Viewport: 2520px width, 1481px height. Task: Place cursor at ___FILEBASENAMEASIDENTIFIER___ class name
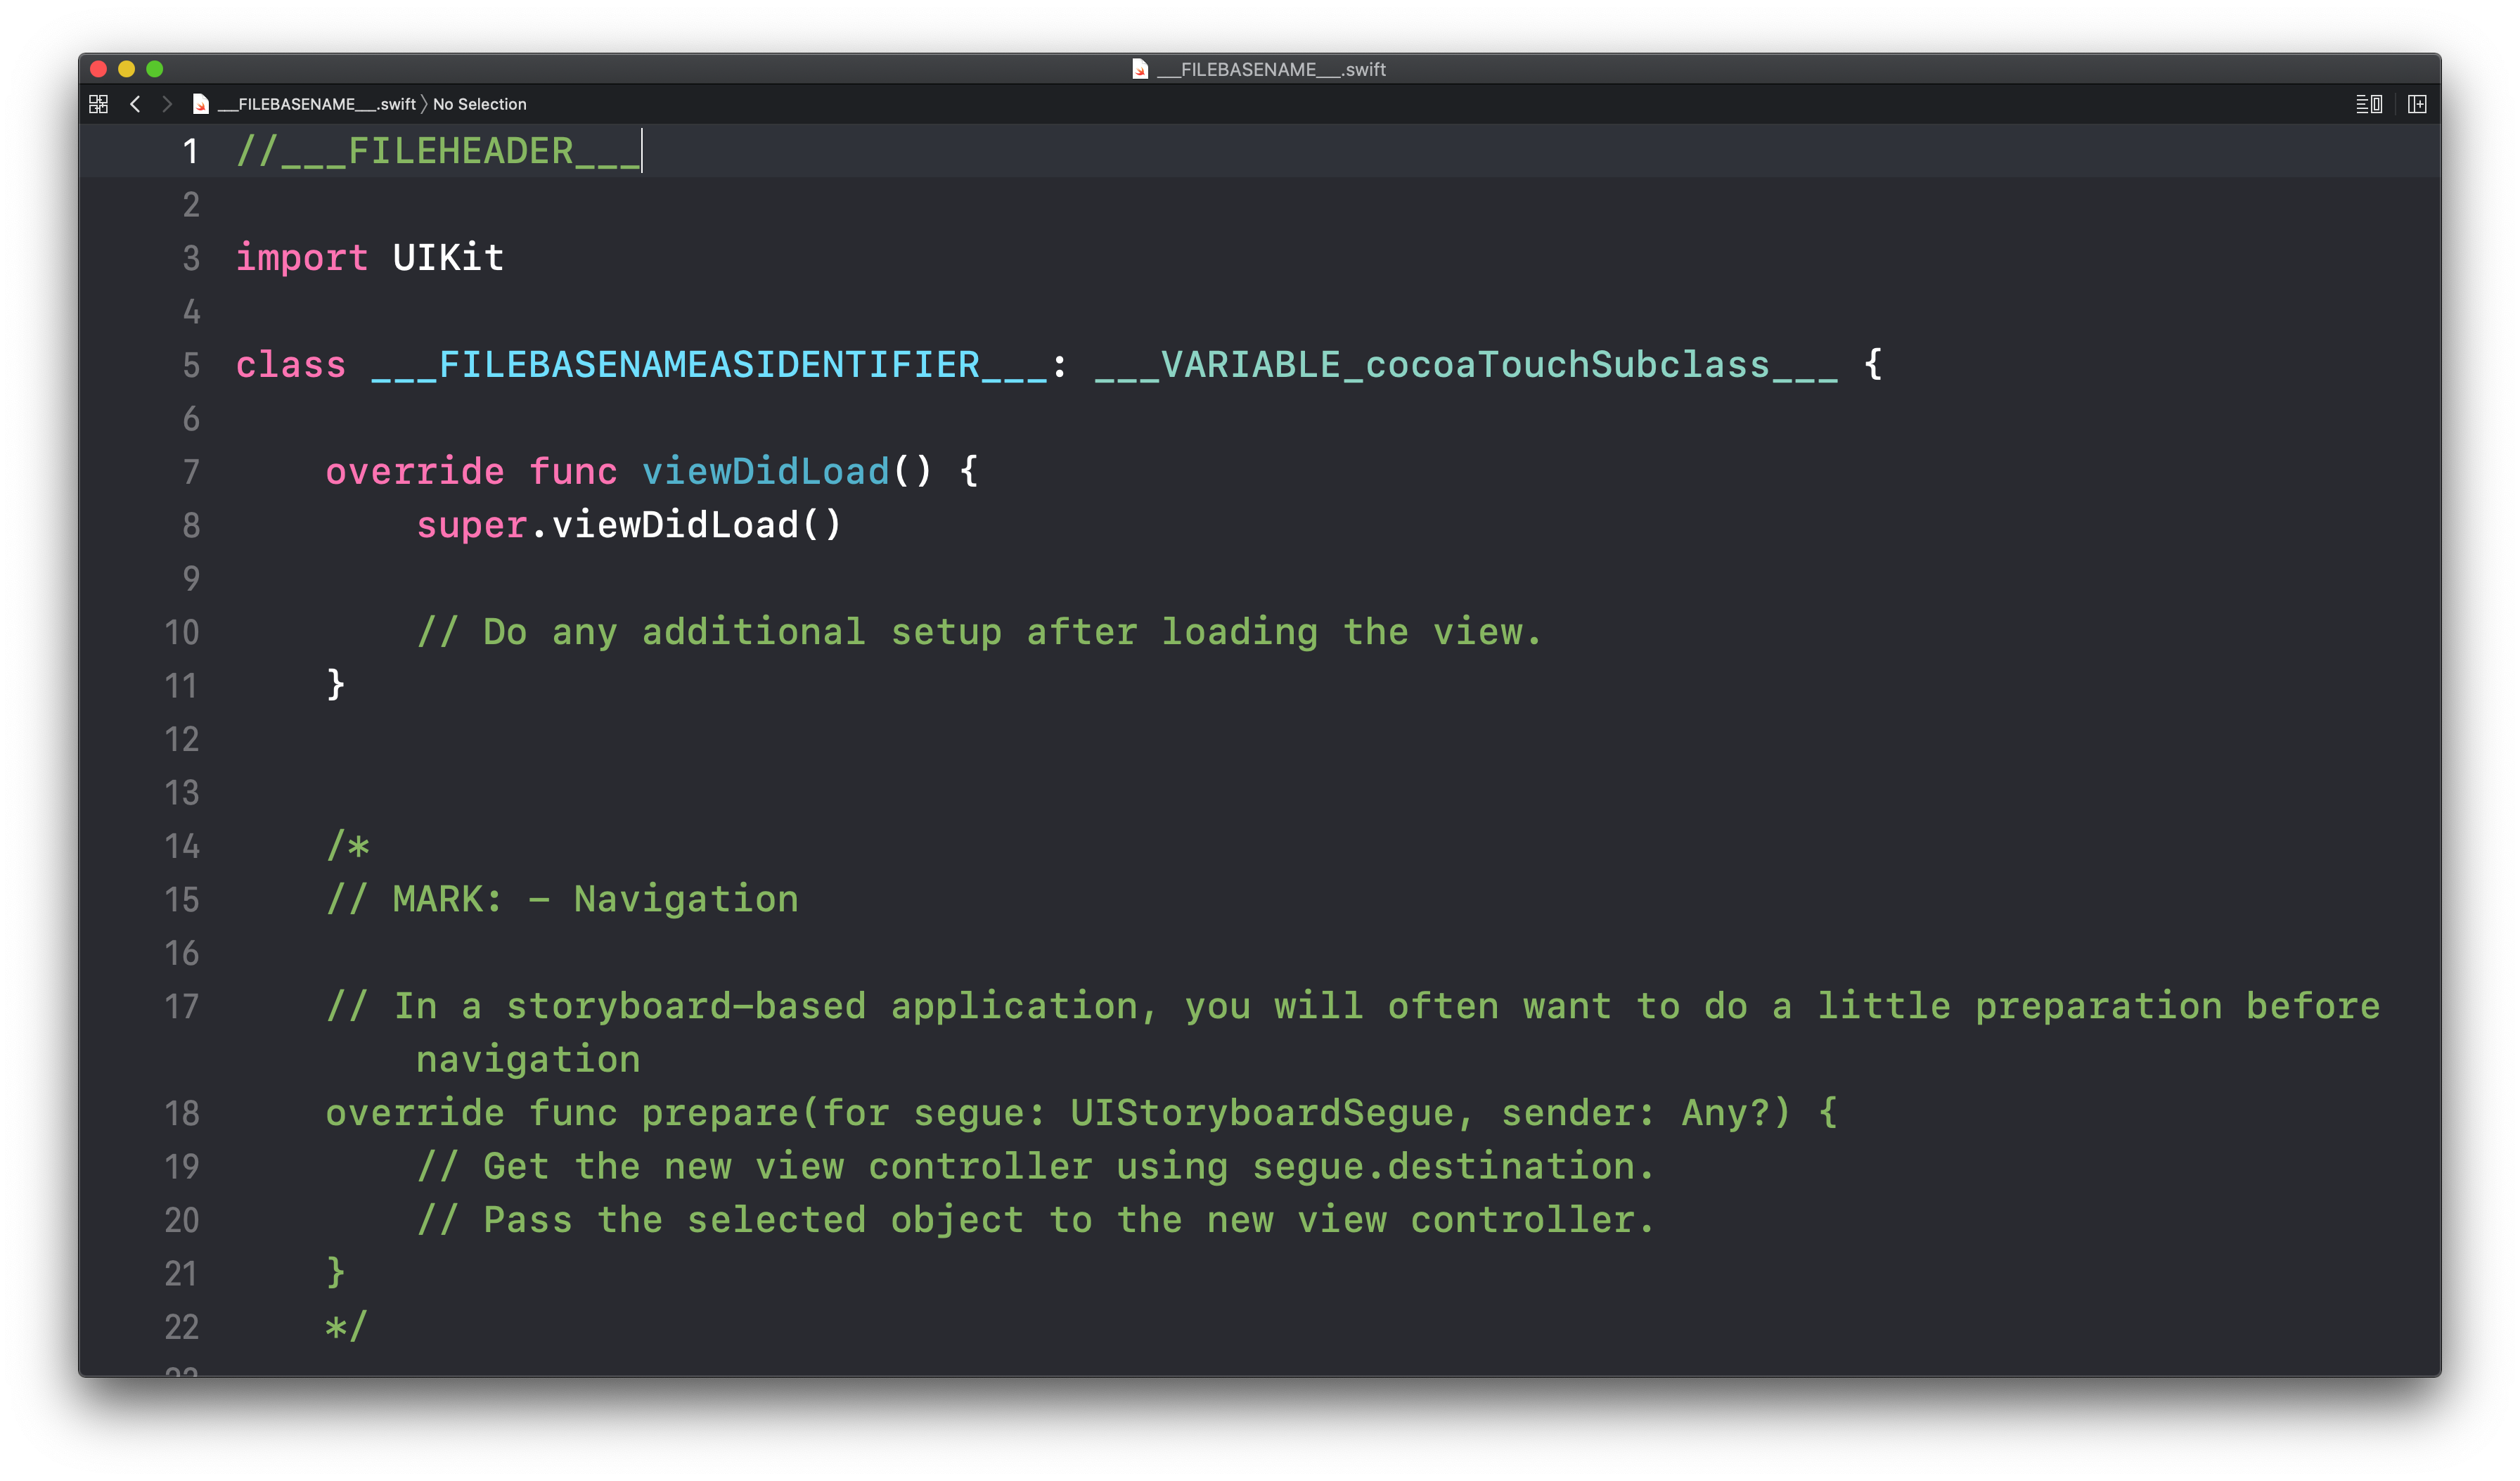[708, 365]
